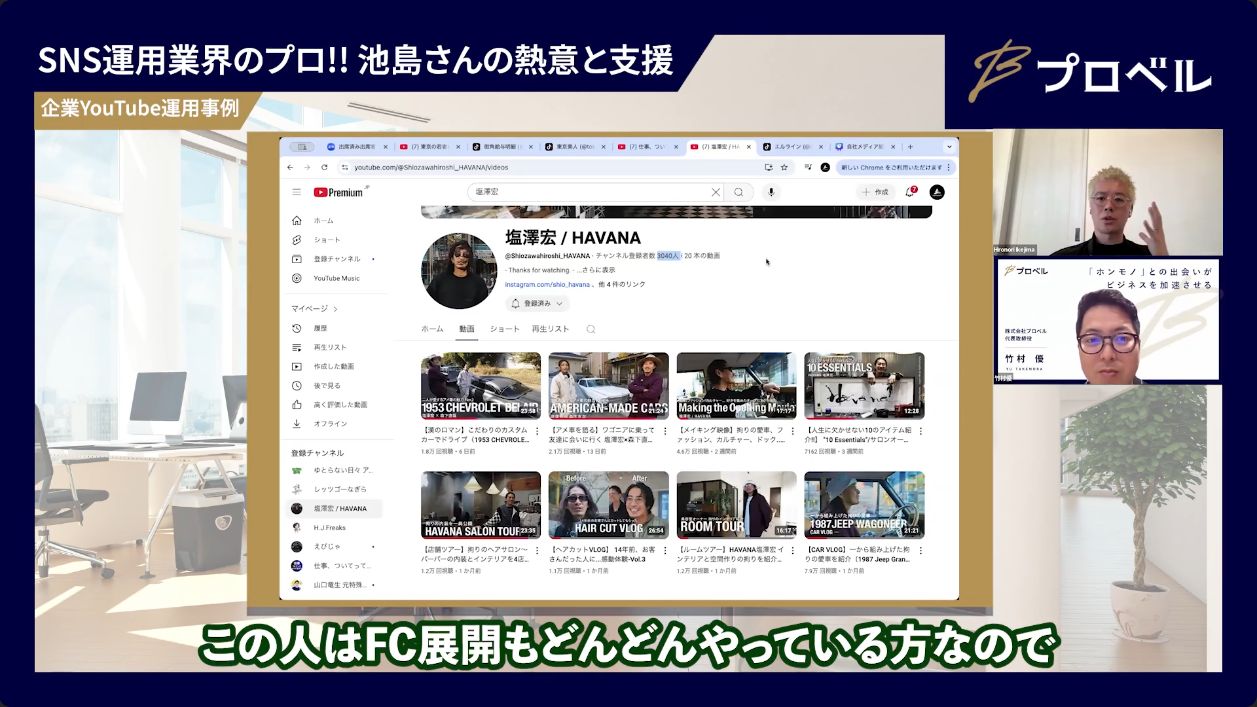Open 作成した動画 in the sidebar

point(333,366)
